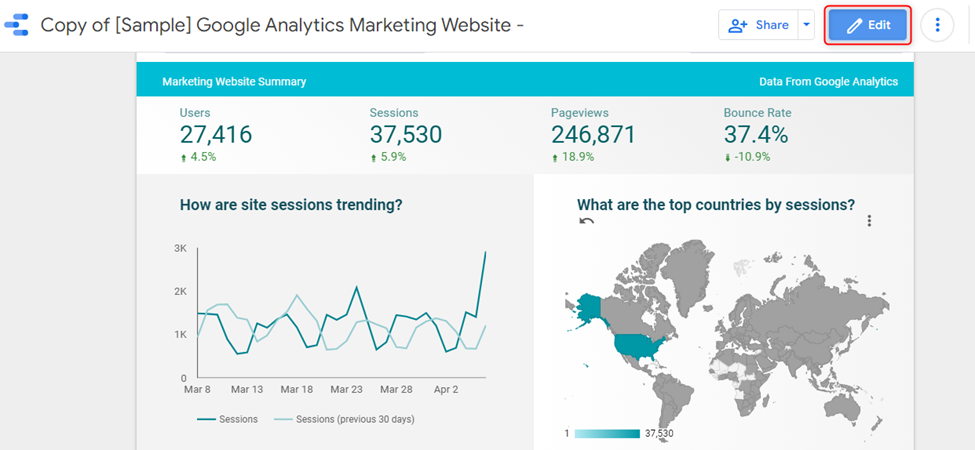Click the Data Studio logo icon
Screen dimensions: 975x450
(x=16, y=25)
